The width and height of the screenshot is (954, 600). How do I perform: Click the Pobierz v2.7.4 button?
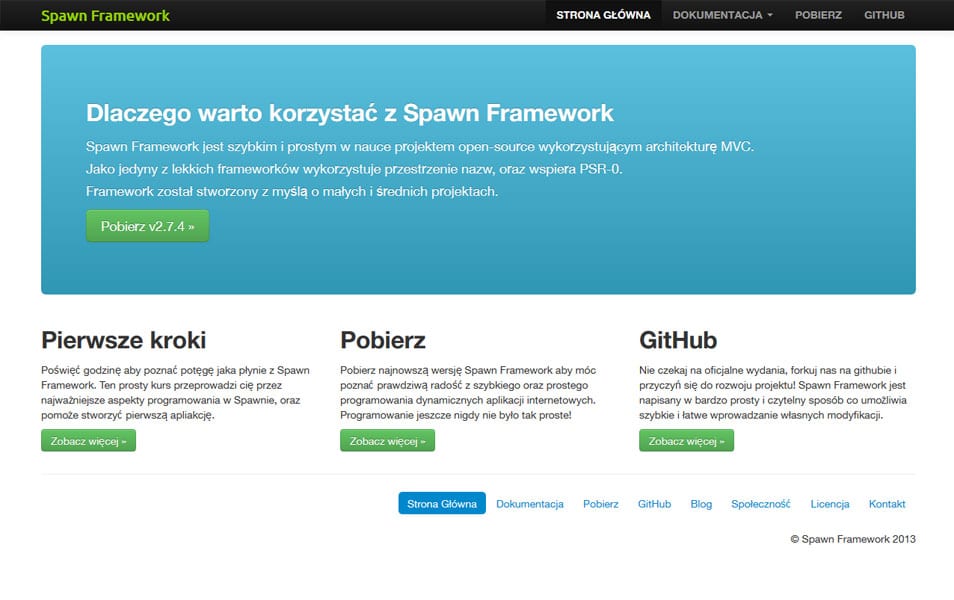147,226
